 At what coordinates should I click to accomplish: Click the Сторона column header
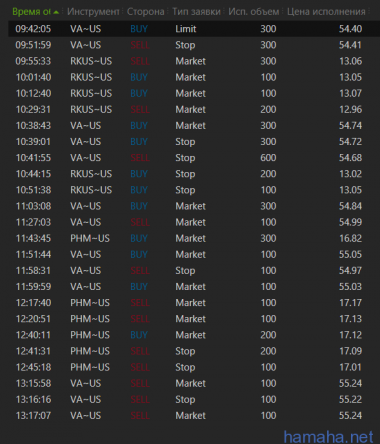(x=145, y=12)
